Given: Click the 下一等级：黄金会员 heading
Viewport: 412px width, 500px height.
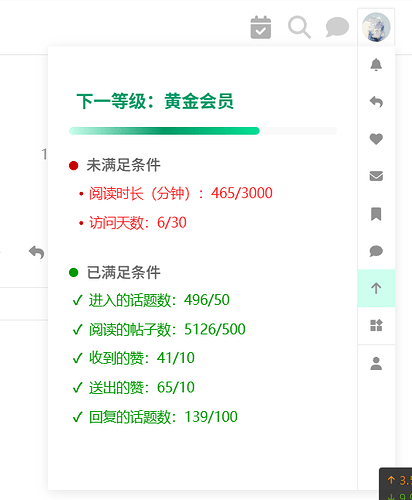Looking at the screenshot, I should click(x=155, y=101).
